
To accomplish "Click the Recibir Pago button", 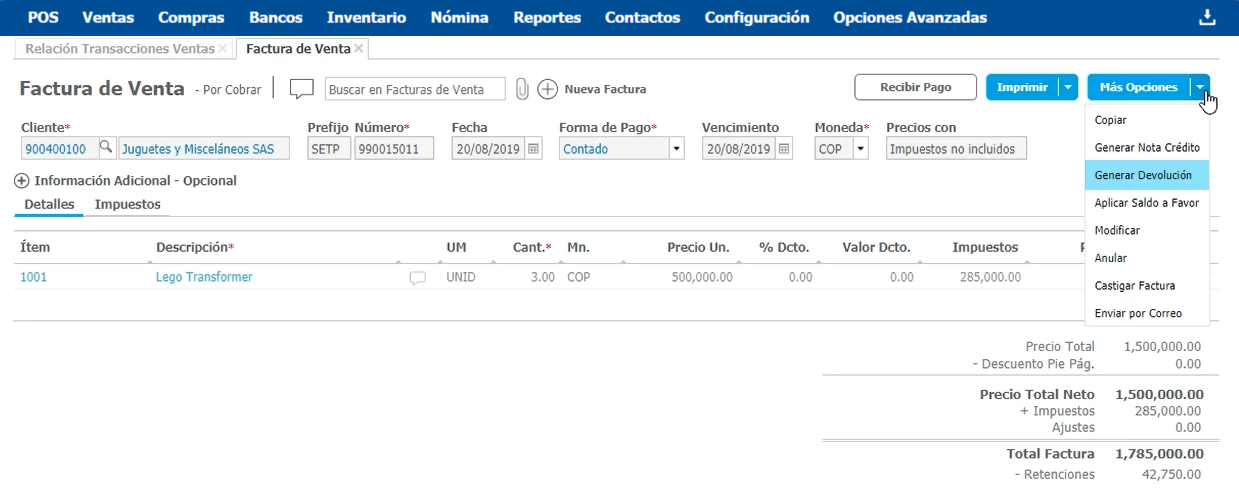I will pyautogui.click(x=915, y=87).
